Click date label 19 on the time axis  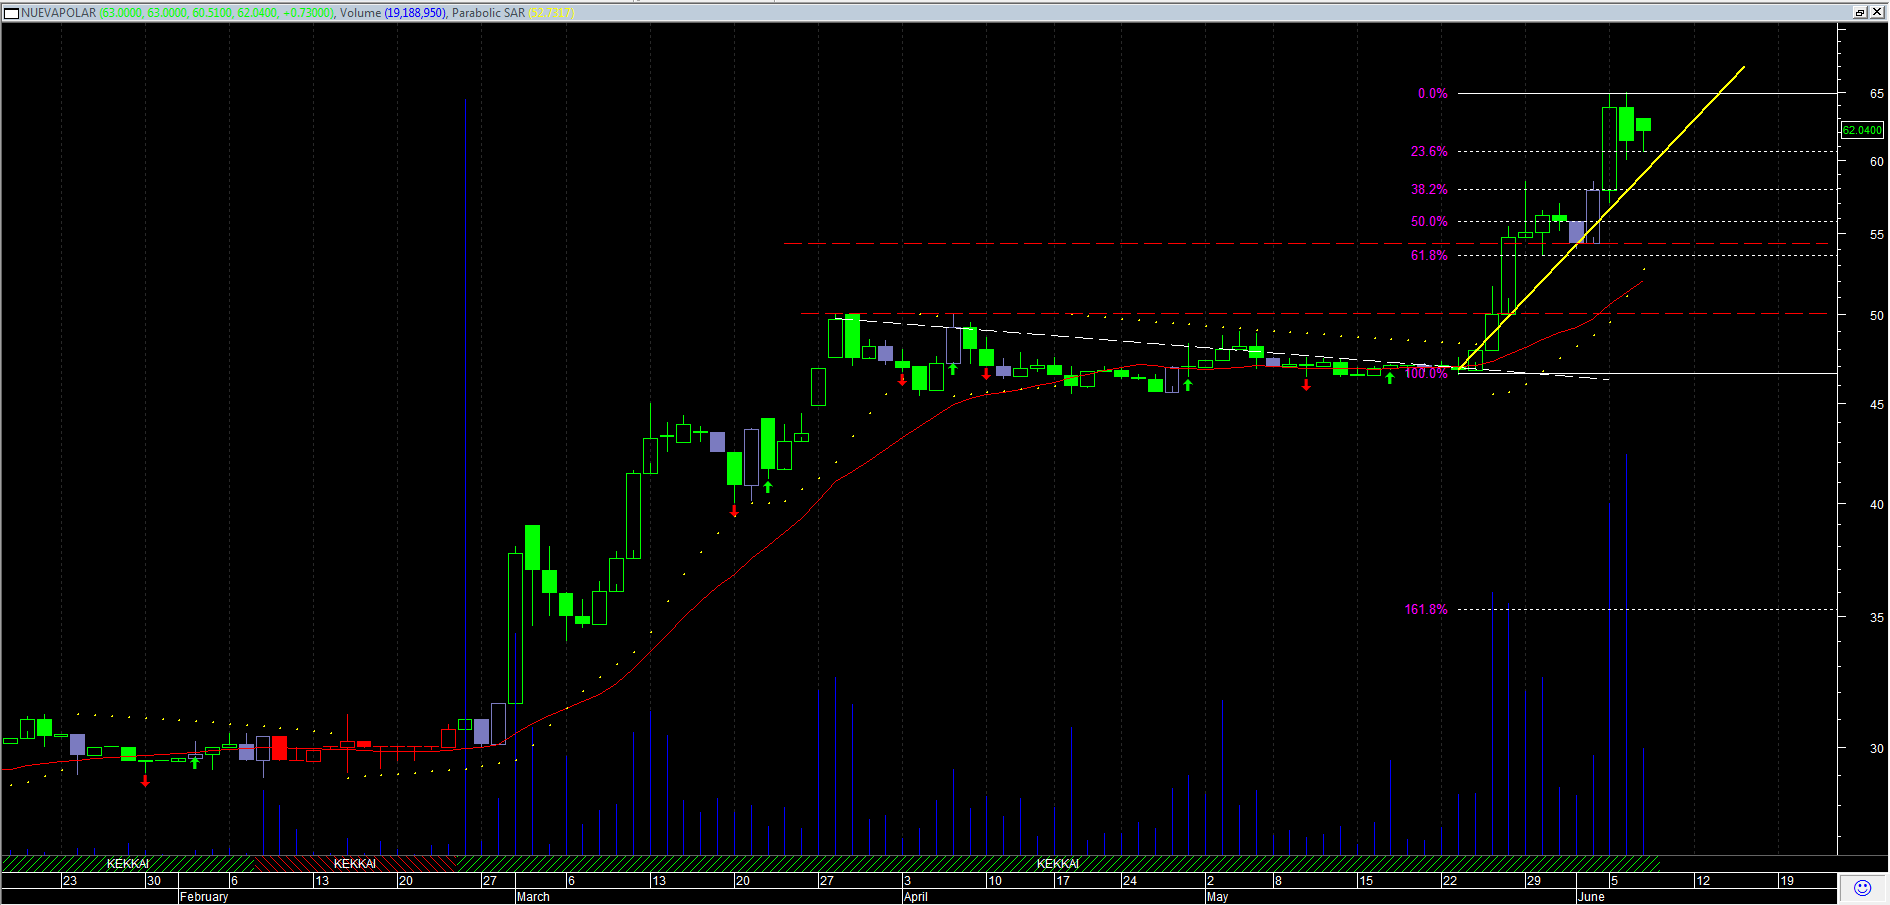pyautogui.click(x=1787, y=881)
